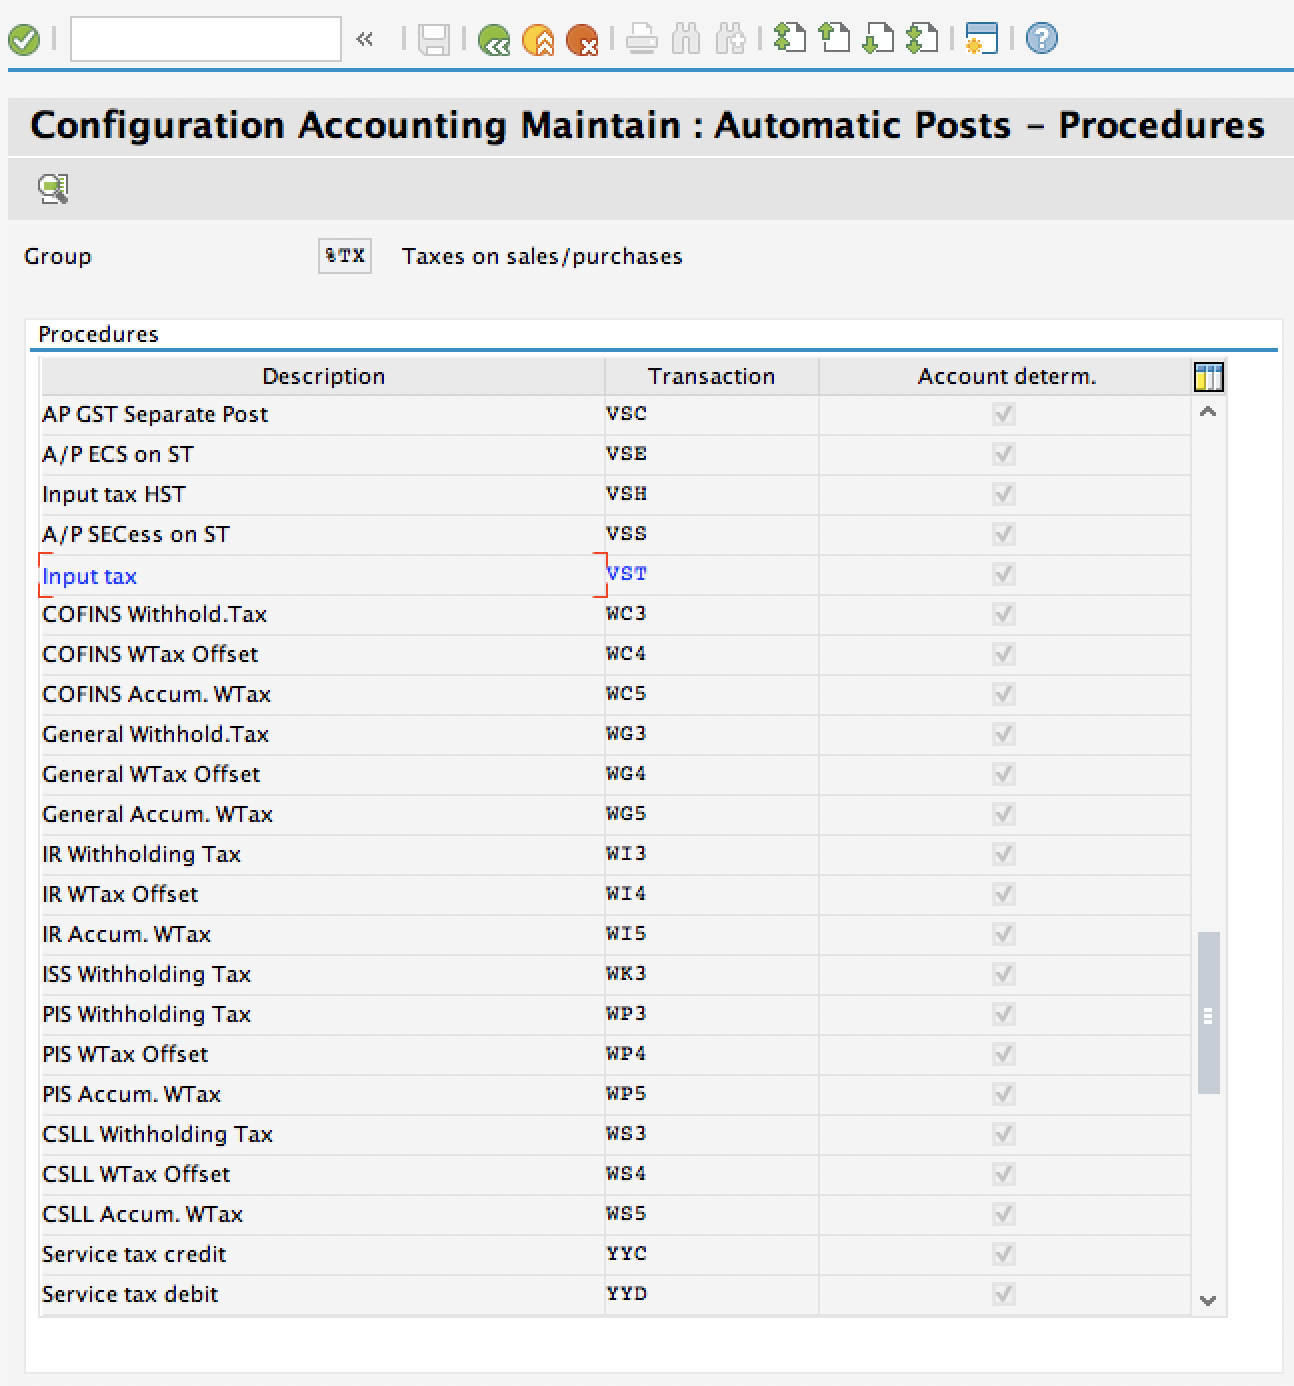This screenshot has height=1386, width=1294.
Task: Click the Print icon
Action: tap(642, 40)
